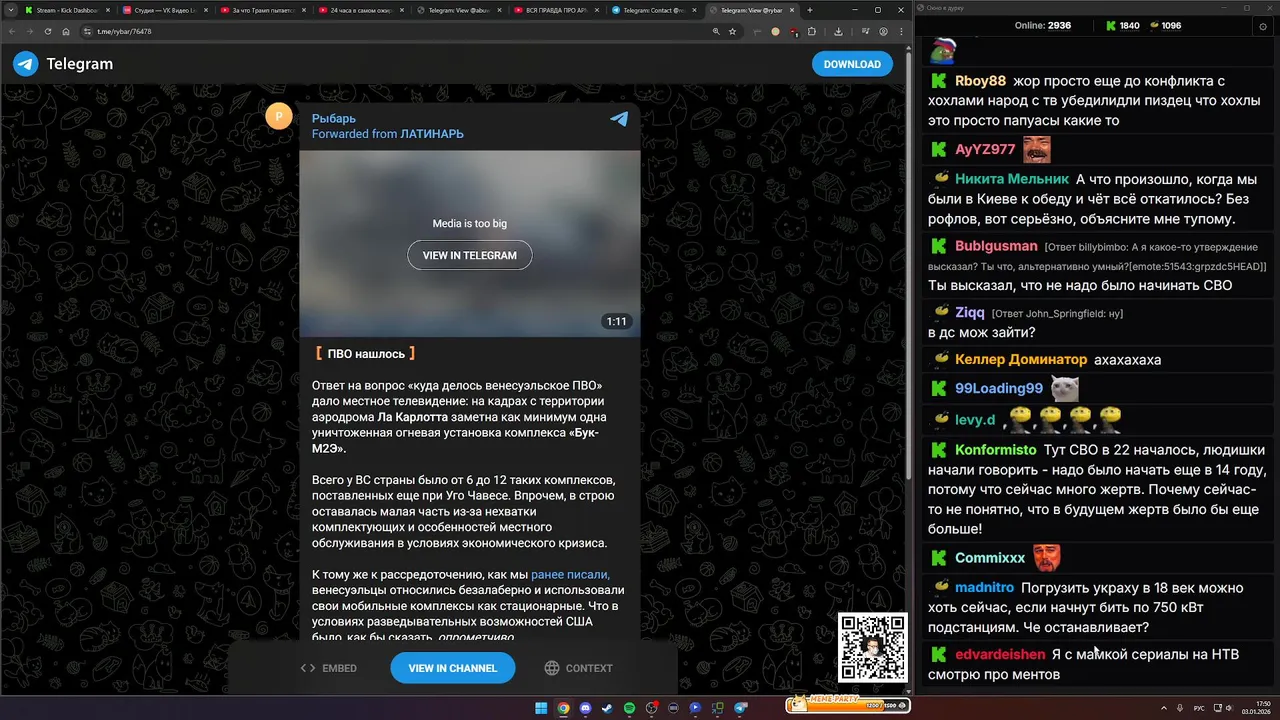Open a new browser tab
The width and height of the screenshot is (1280, 720).
[809, 10]
